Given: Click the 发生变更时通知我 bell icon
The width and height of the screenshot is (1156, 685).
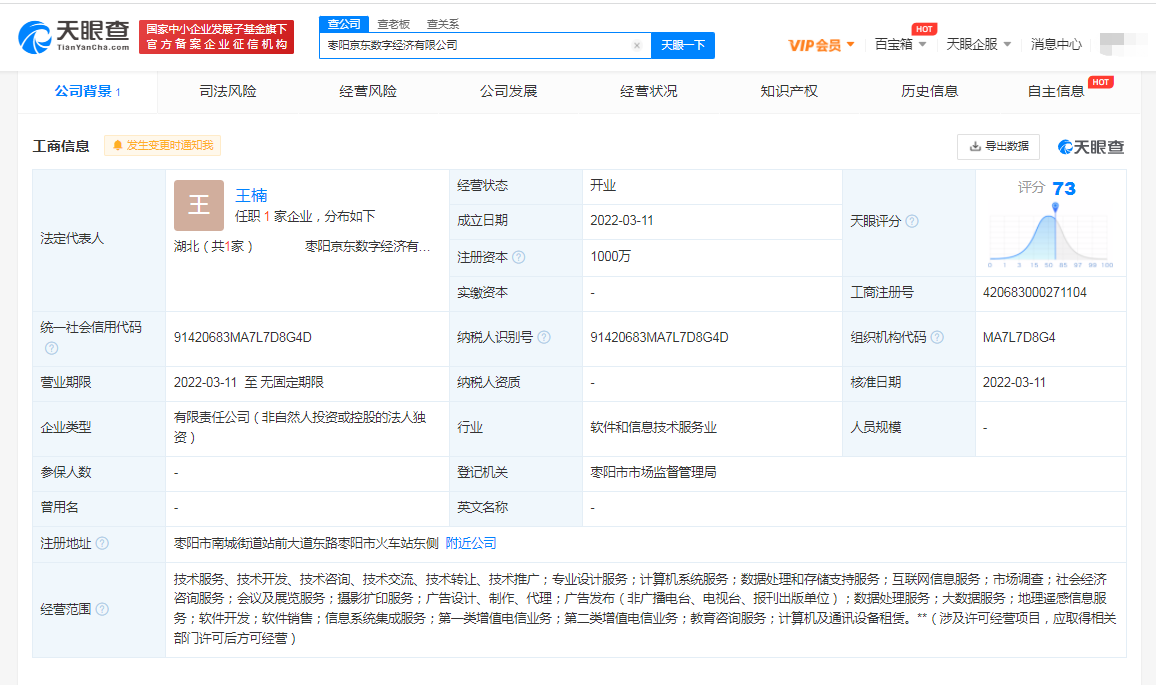Looking at the screenshot, I should coord(117,145).
